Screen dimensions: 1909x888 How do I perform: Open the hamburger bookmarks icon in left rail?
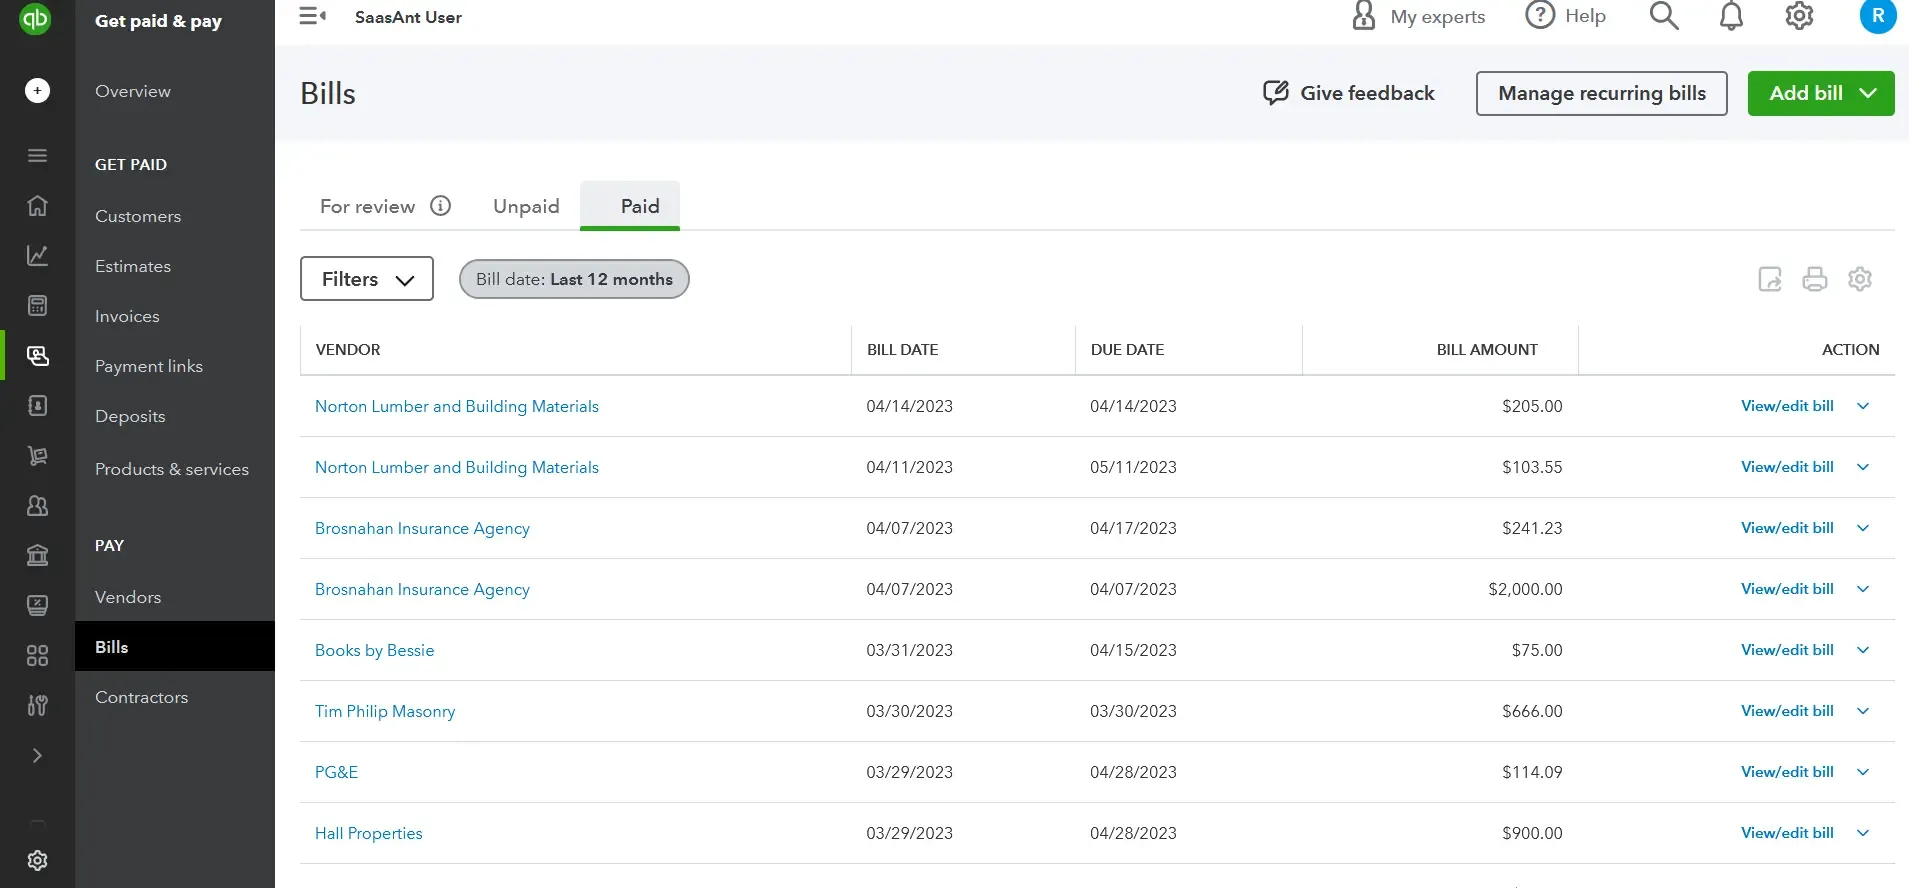point(37,156)
